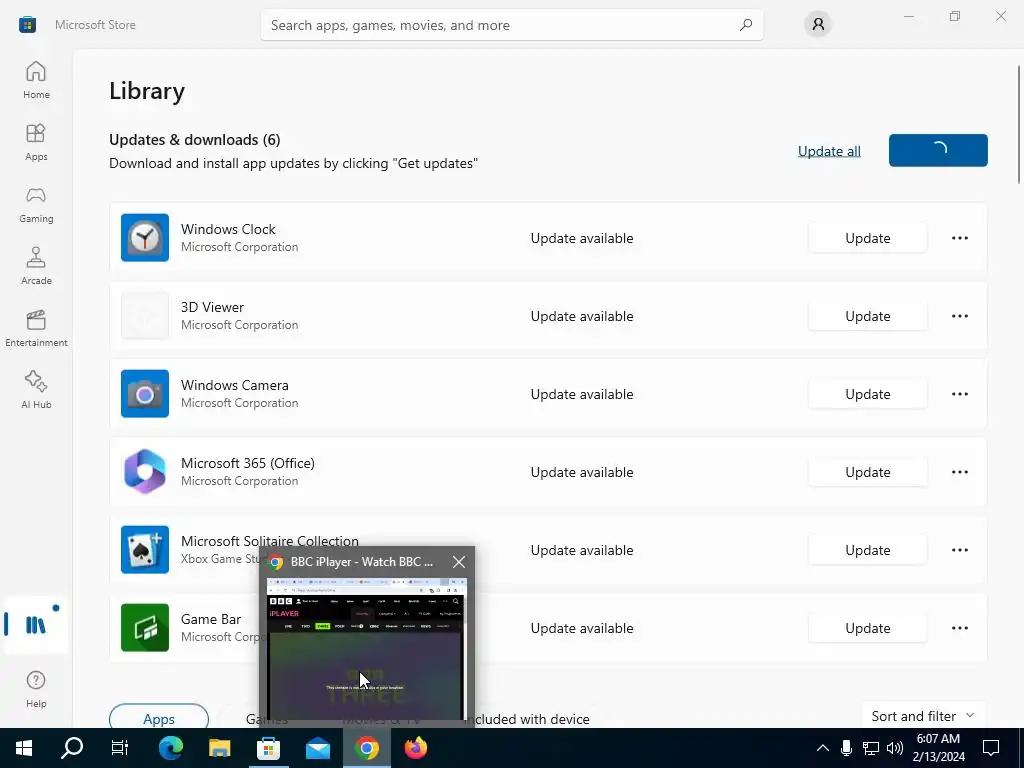Launch Microsoft Edge from taskbar
This screenshot has width=1024, height=768.
point(170,748)
